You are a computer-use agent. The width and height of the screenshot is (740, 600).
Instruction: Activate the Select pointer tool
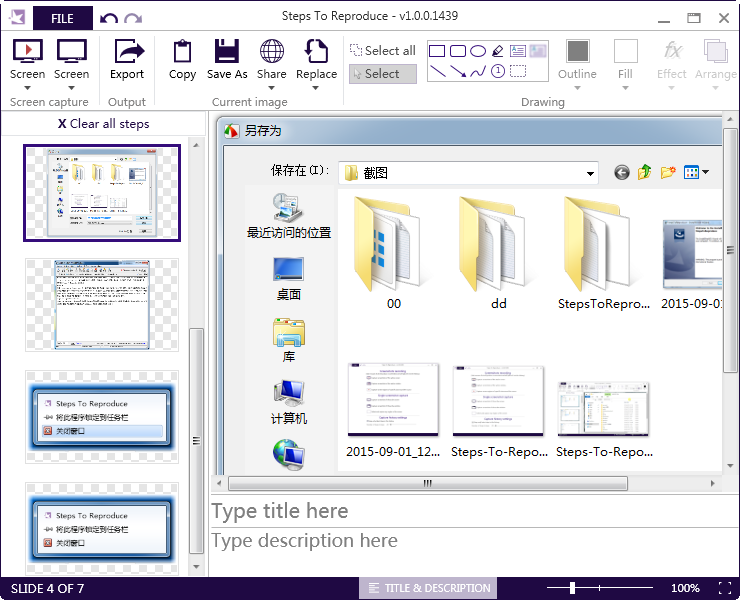coord(383,74)
